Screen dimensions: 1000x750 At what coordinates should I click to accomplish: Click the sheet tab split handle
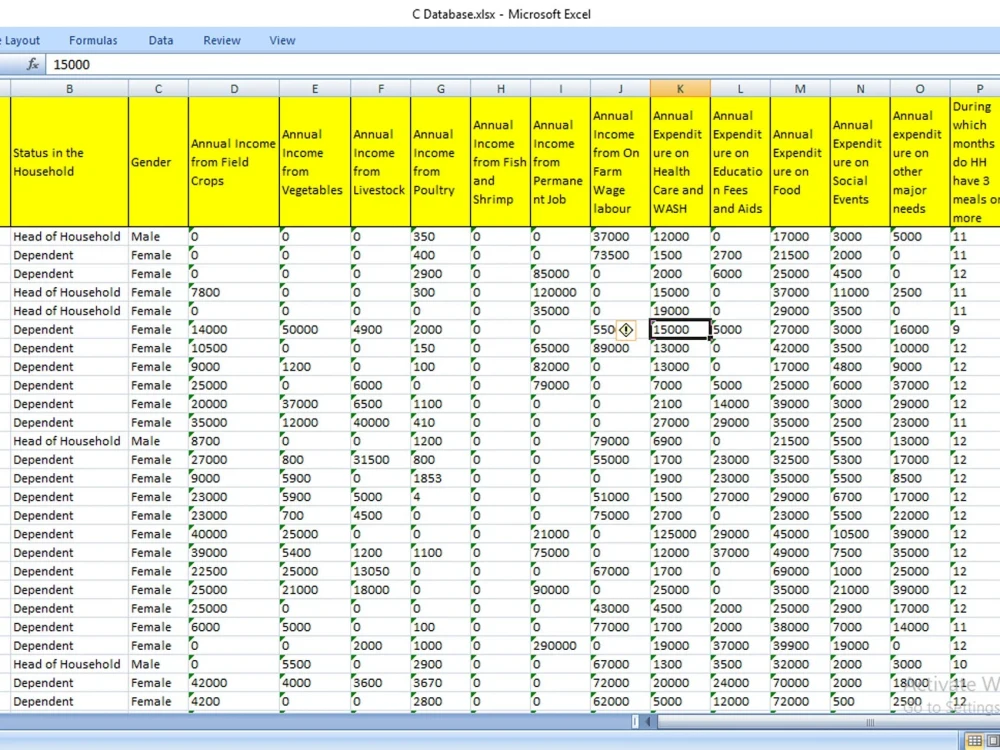[635, 722]
